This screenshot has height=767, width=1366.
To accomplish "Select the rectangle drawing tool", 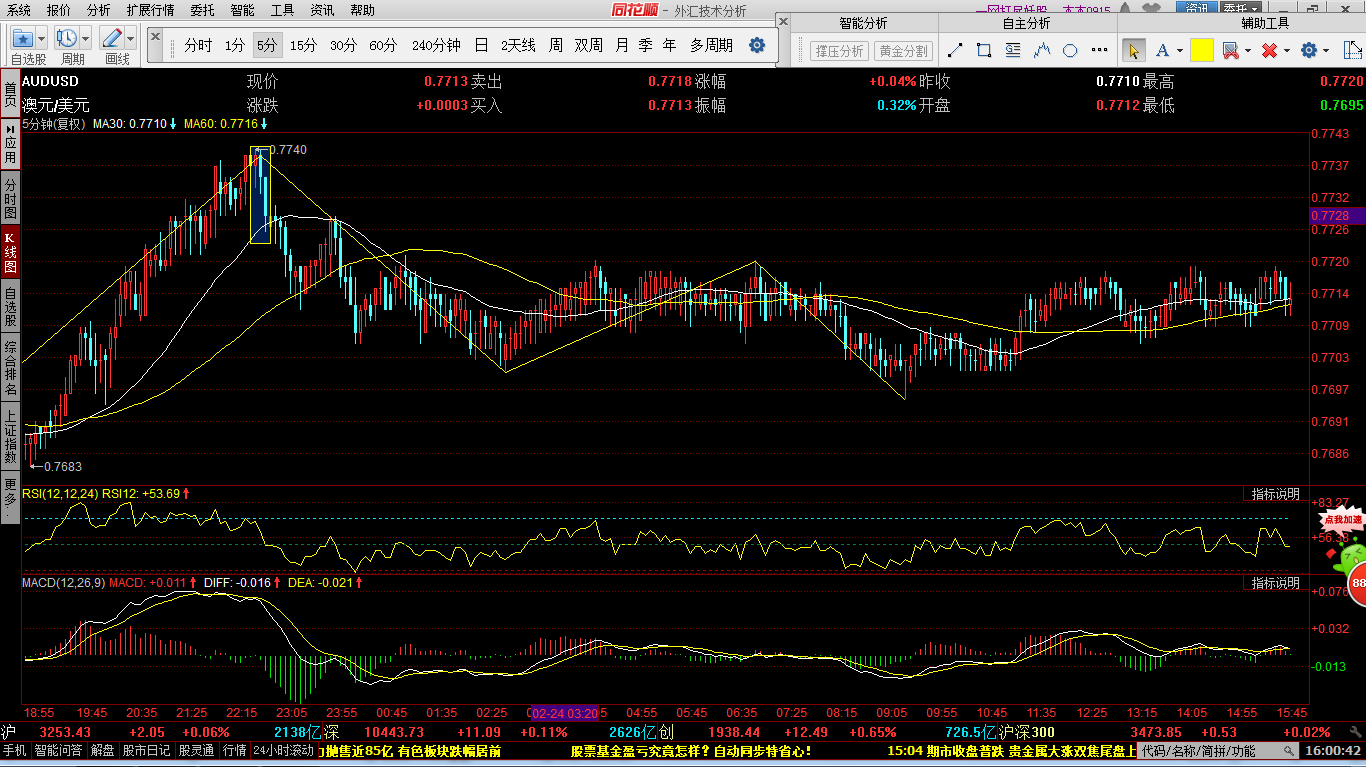I will click(984, 50).
